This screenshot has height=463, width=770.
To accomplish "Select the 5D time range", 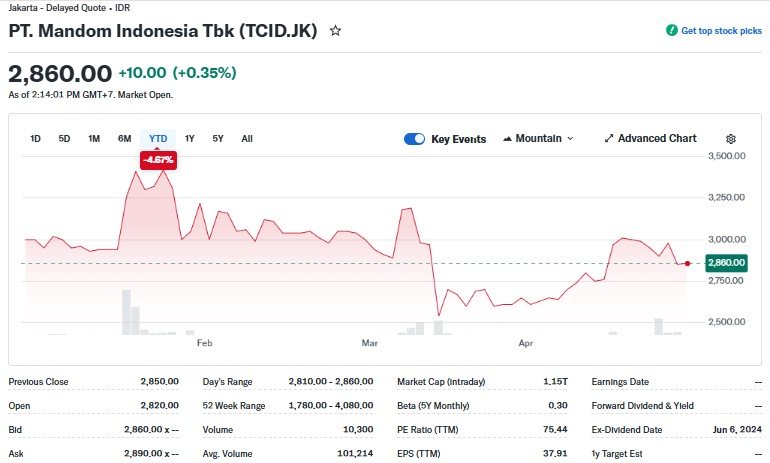I will tap(64, 139).
